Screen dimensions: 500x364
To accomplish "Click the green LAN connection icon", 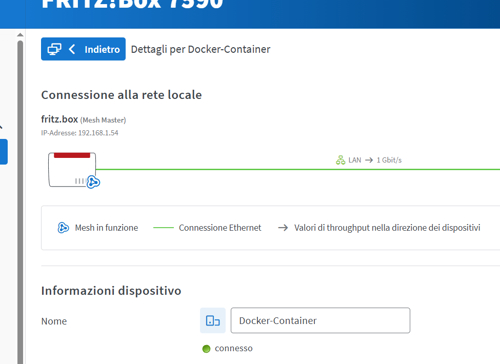I will tap(340, 160).
